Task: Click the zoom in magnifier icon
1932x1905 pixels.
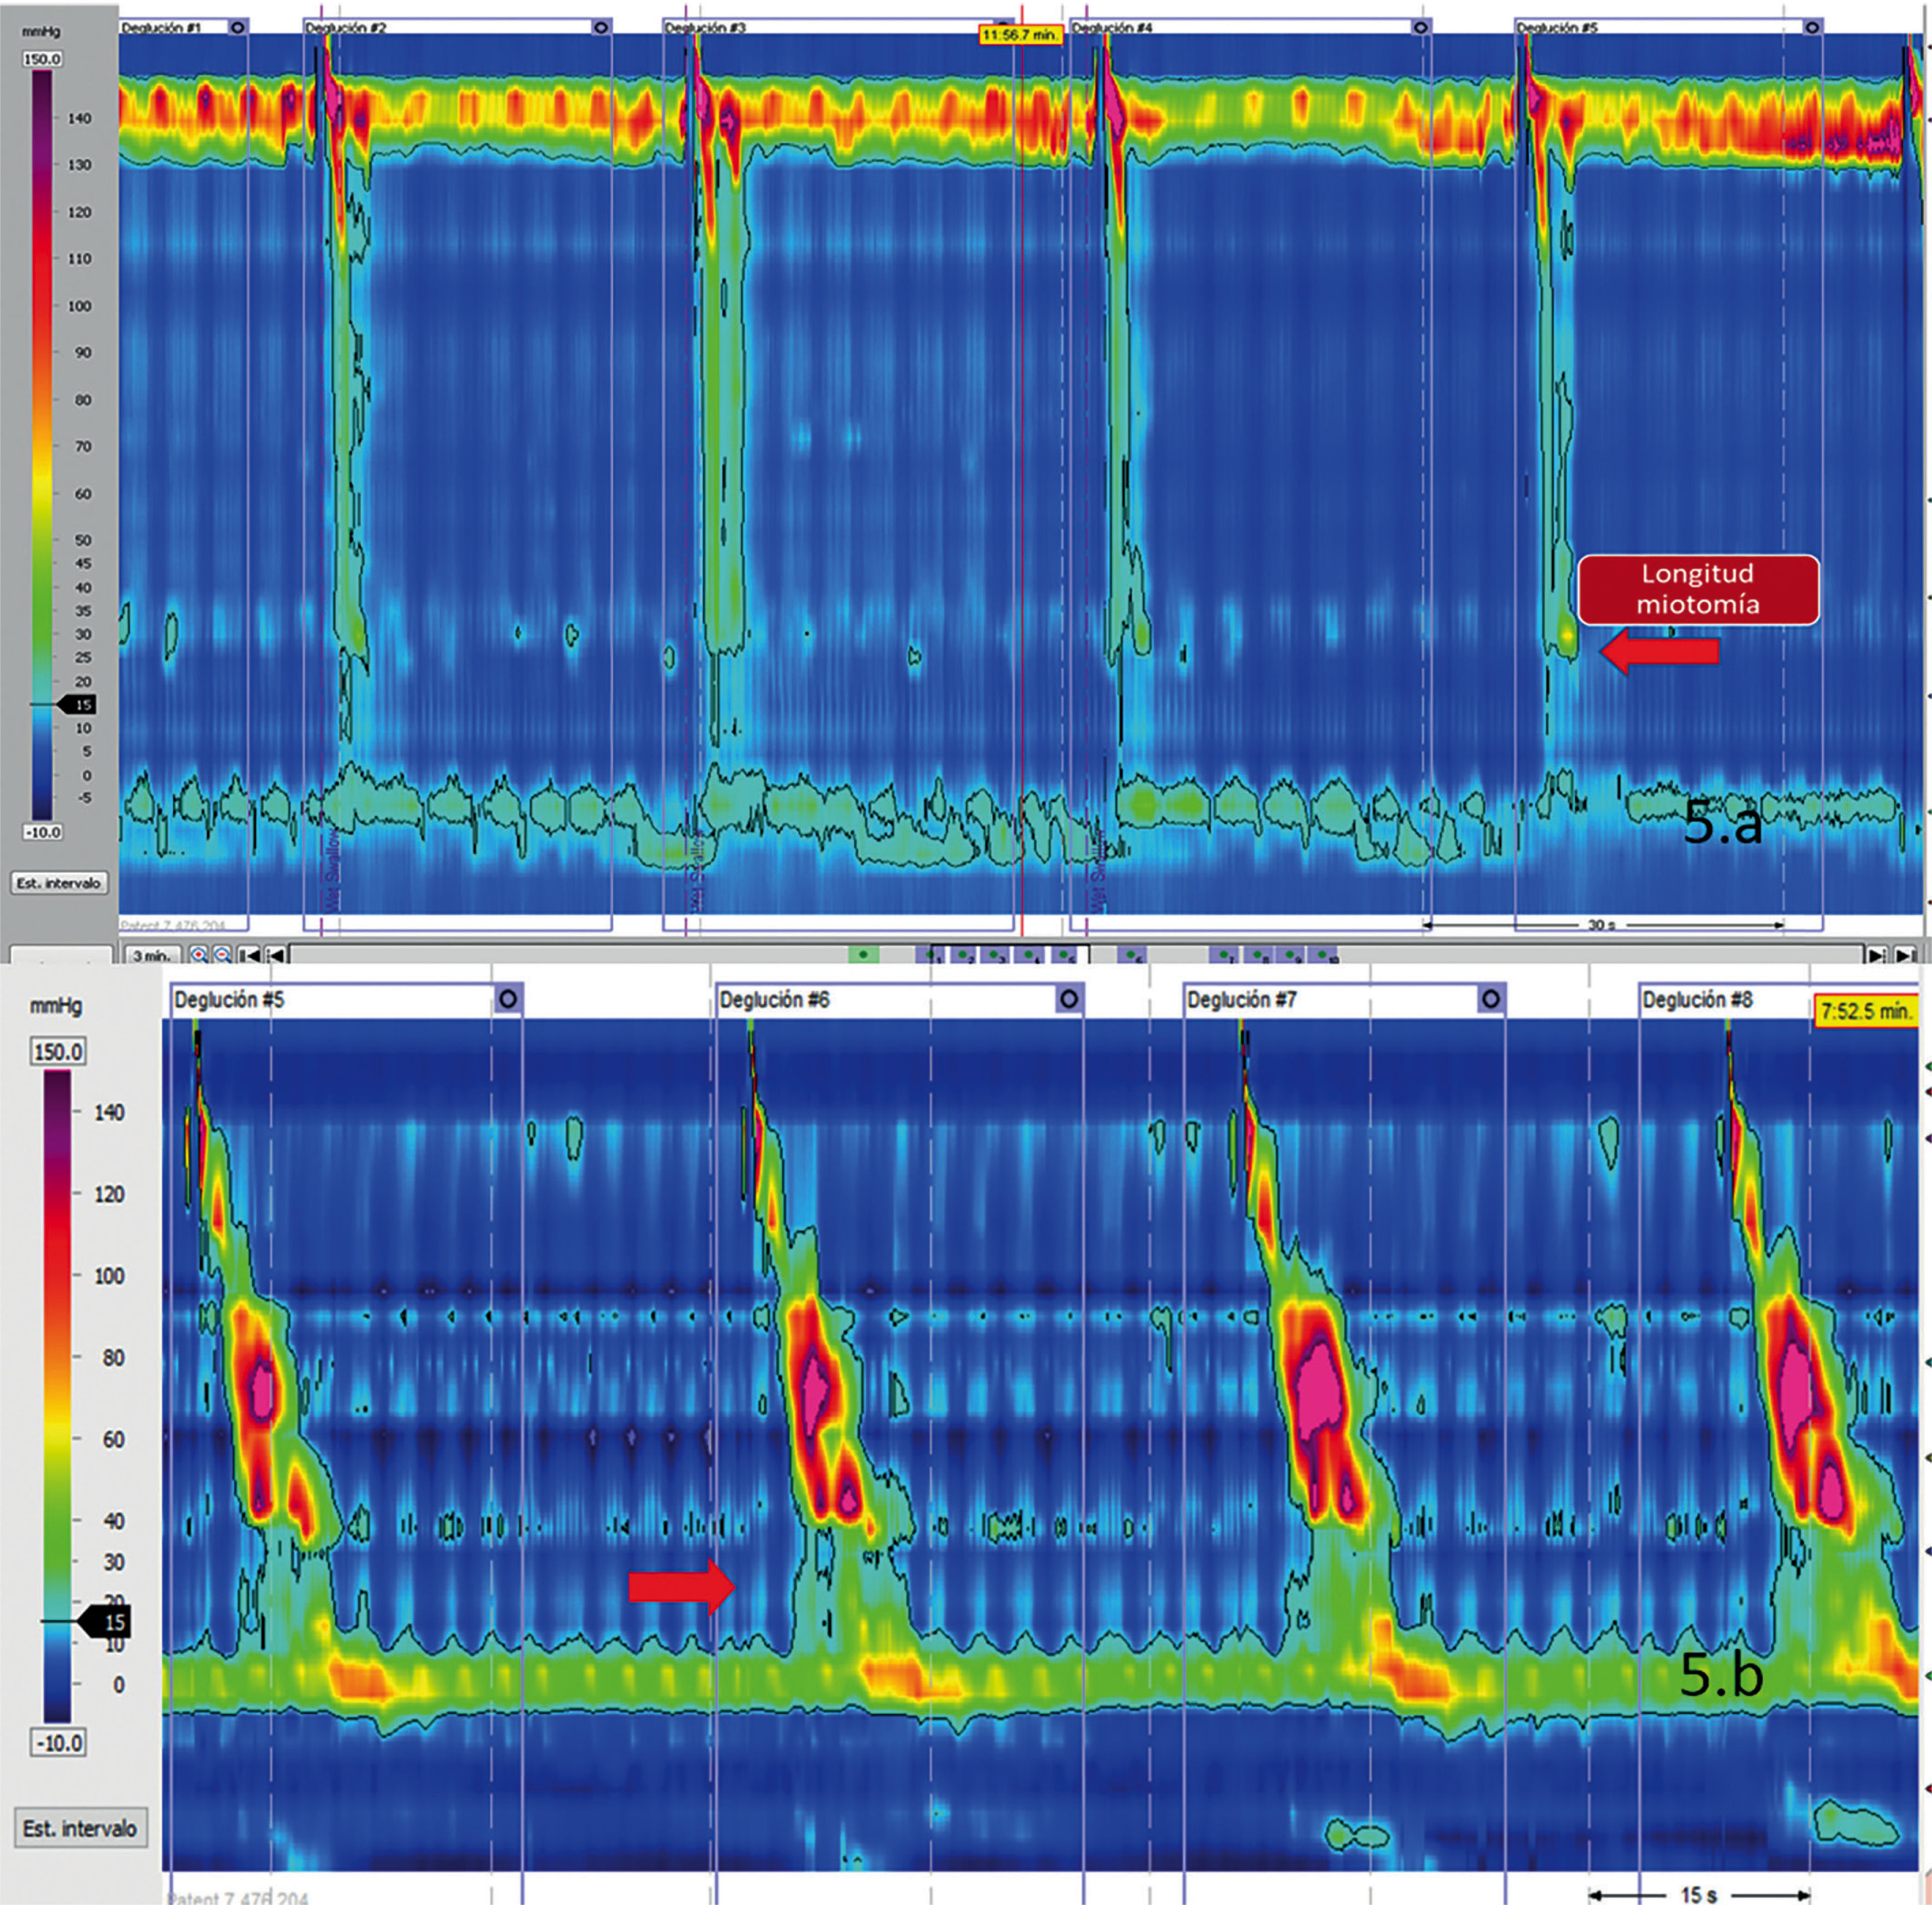Action: click(x=199, y=955)
